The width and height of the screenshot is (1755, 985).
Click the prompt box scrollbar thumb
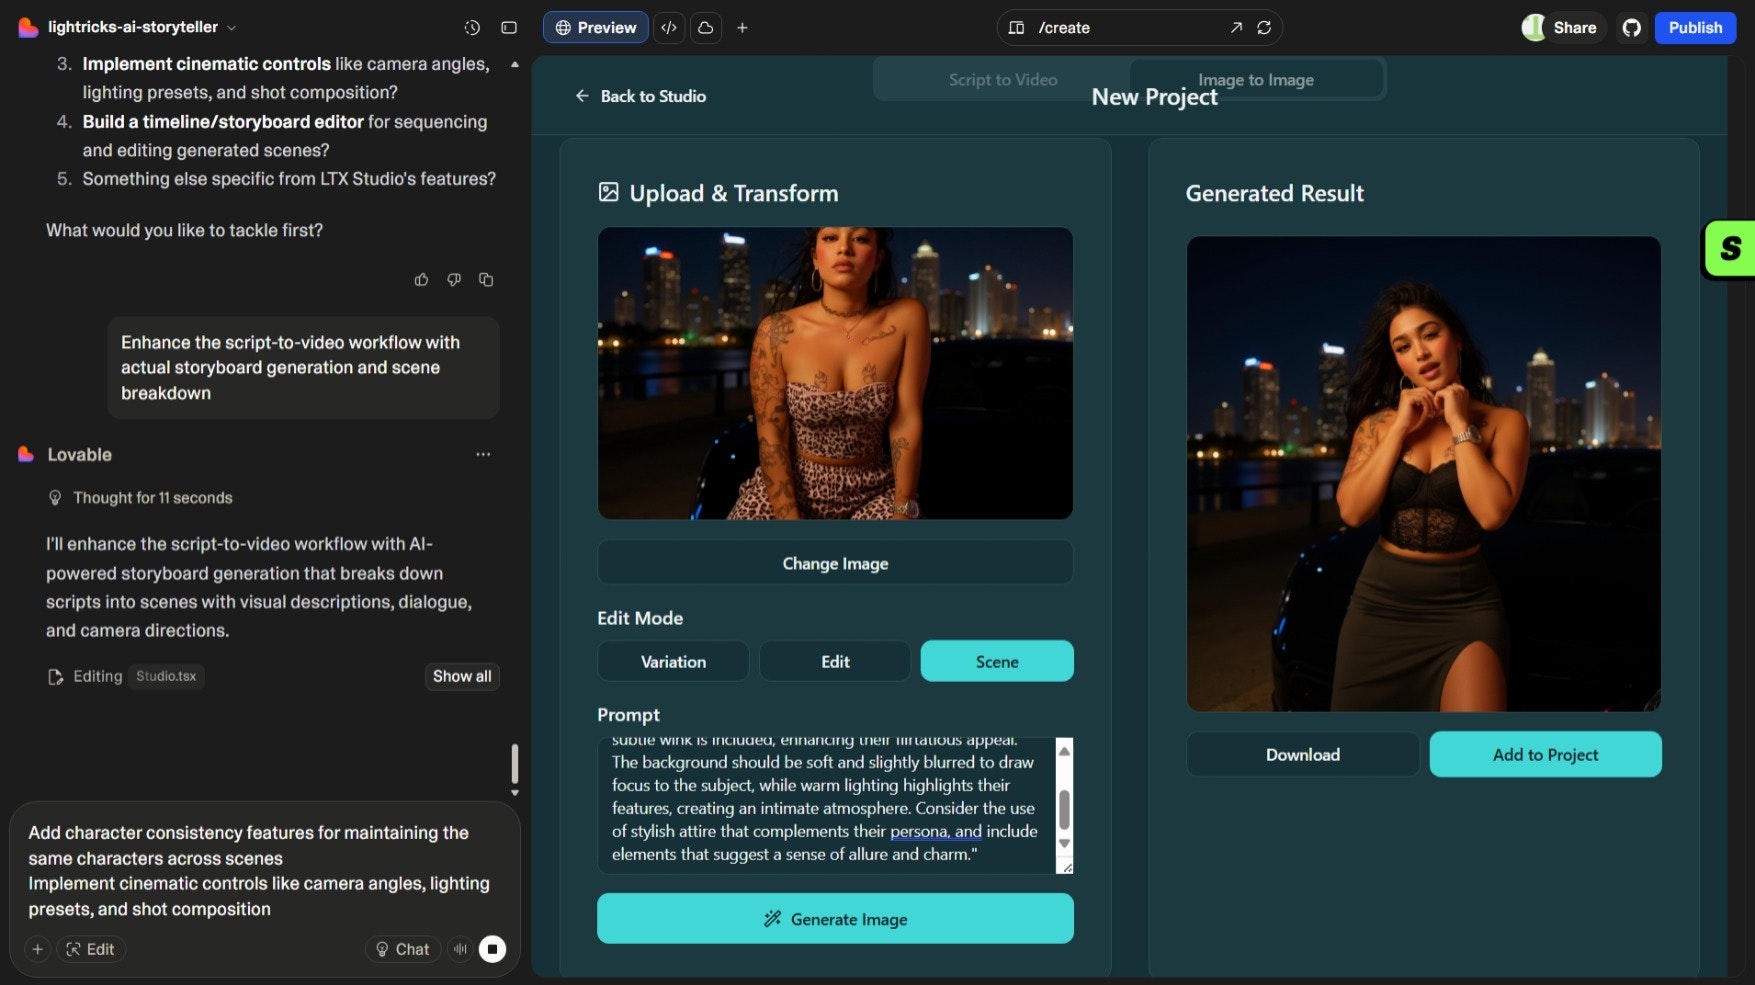tap(1064, 809)
